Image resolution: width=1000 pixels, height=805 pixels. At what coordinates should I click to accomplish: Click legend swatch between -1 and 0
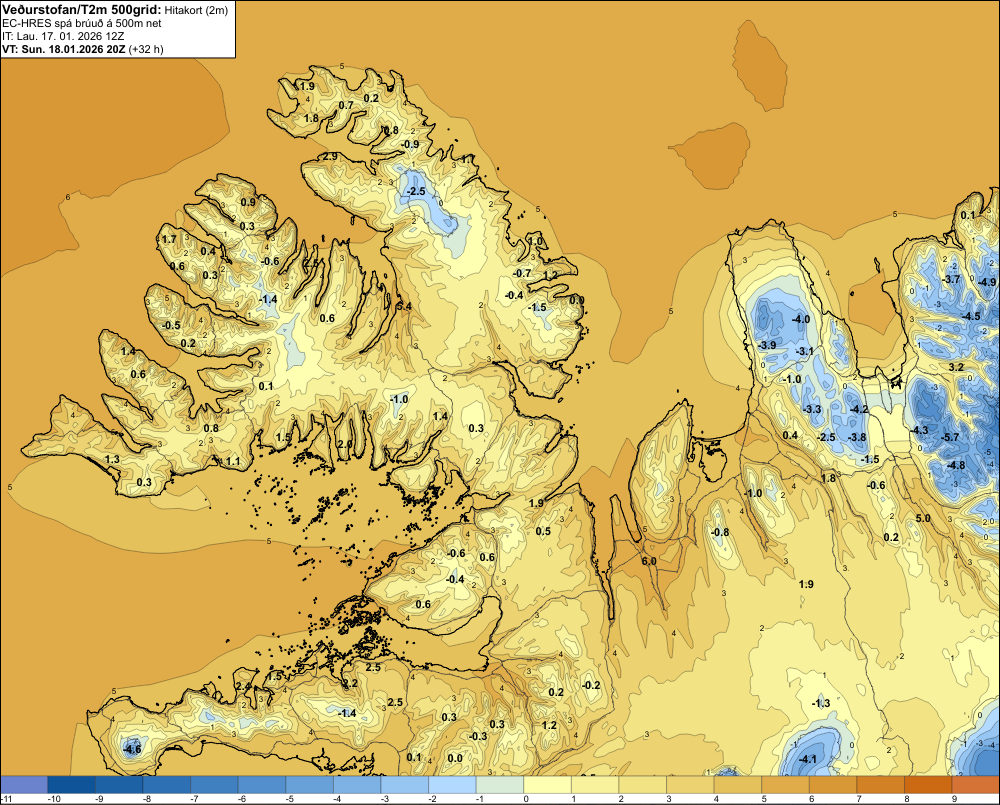click(500, 784)
